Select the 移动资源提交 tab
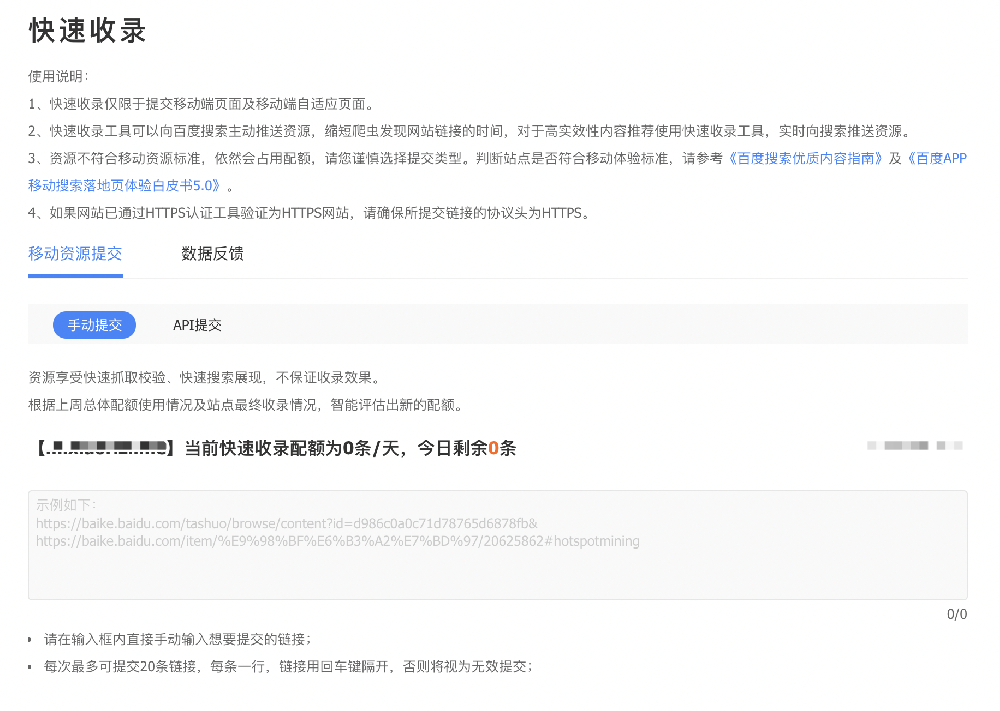 (74, 254)
